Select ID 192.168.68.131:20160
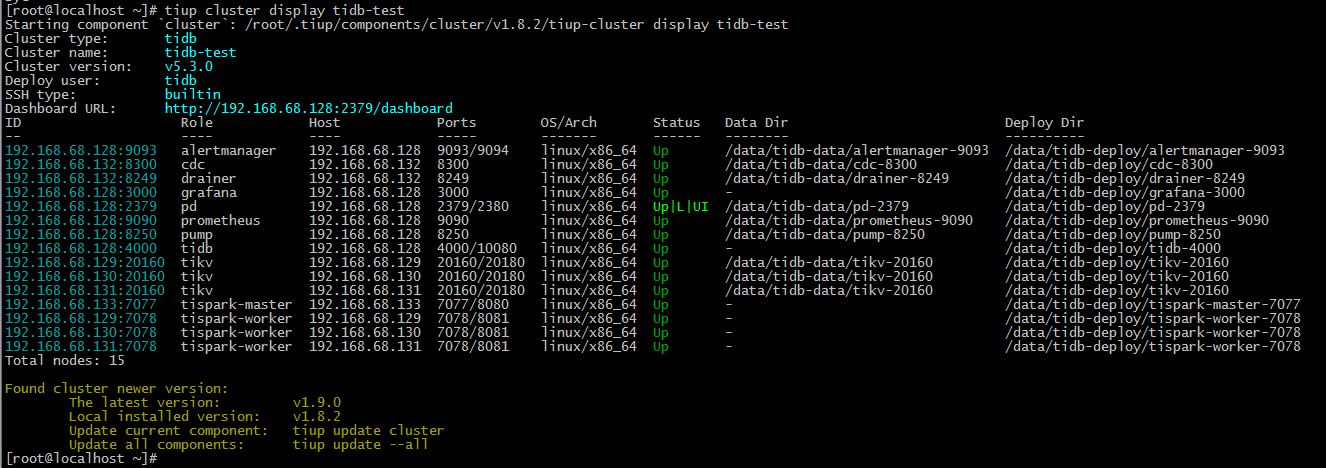1326x468 pixels. (x=85, y=290)
